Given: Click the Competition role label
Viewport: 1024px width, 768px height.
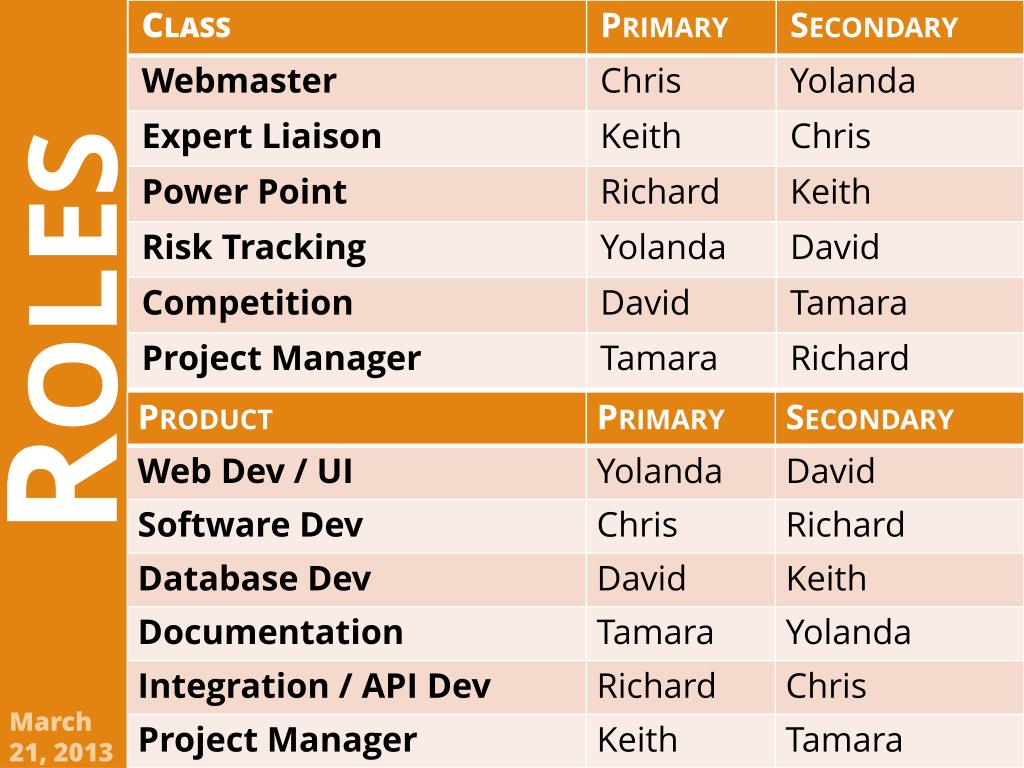Looking at the screenshot, I should pos(248,303).
